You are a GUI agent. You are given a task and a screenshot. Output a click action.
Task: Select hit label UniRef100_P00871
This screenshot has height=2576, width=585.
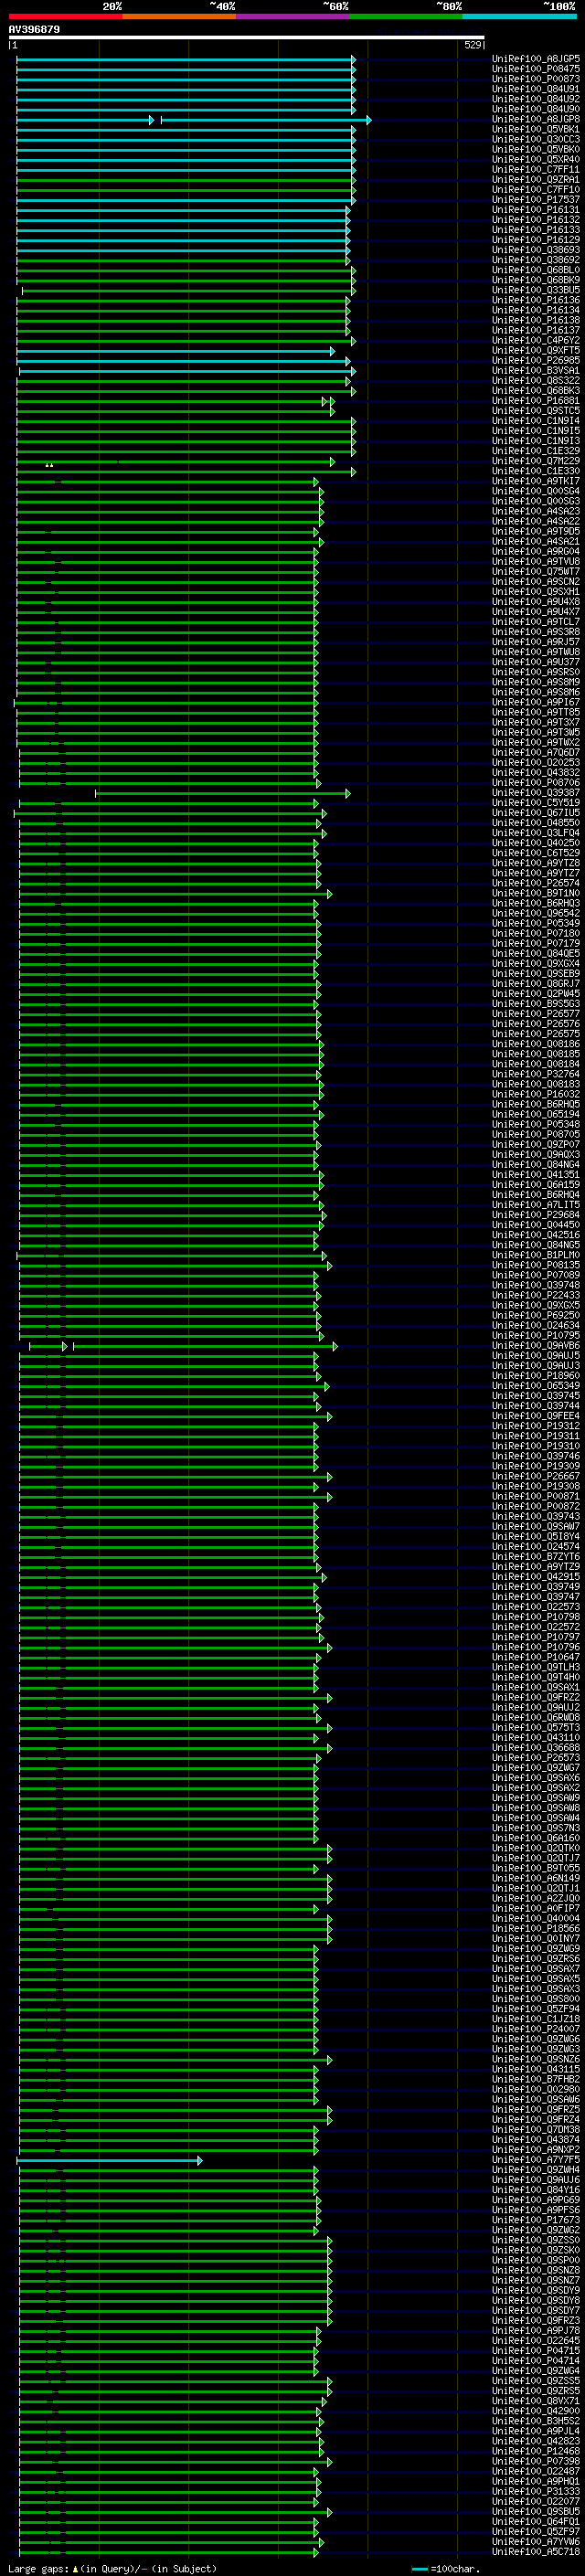[535, 1496]
